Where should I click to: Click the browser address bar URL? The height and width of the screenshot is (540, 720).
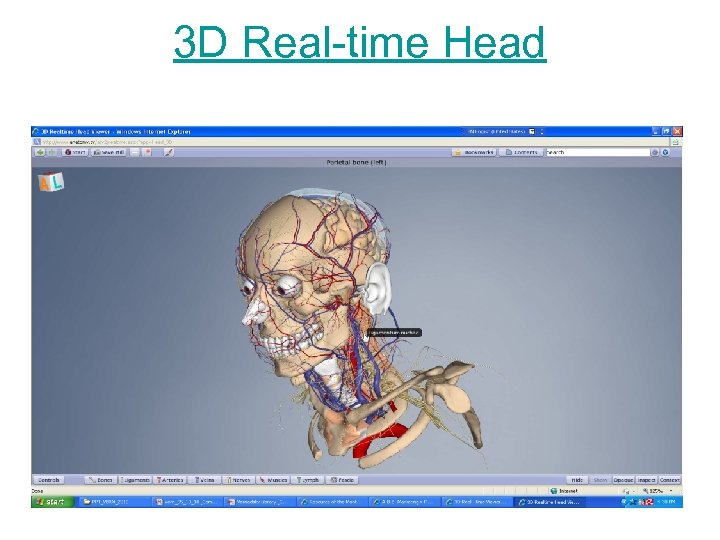coord(107,142)
